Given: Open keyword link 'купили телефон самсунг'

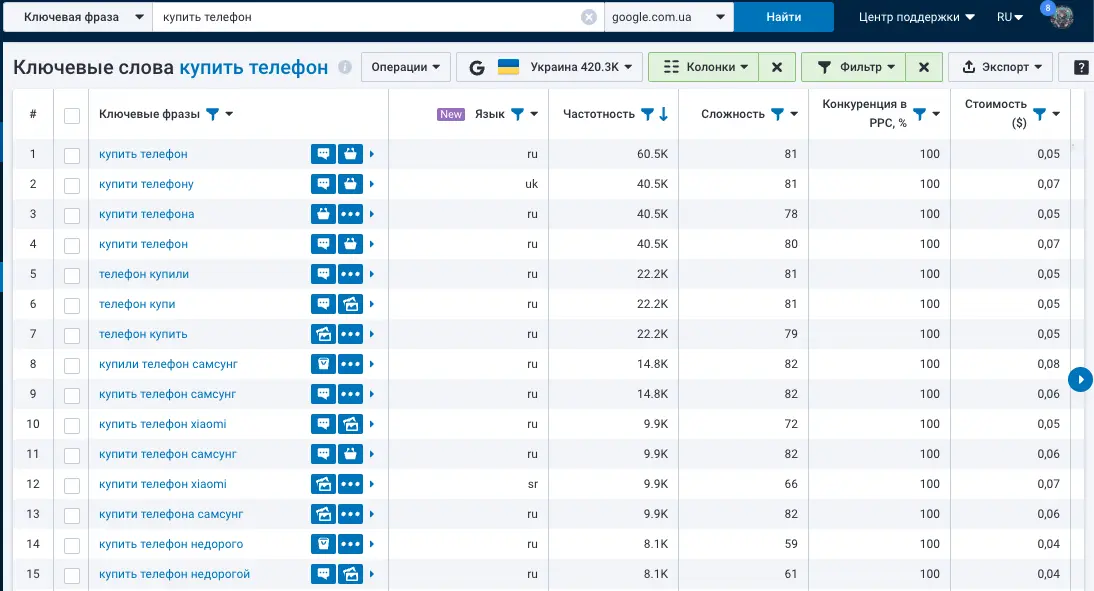Looking at the screenshot, I should [x=168, y=364].
